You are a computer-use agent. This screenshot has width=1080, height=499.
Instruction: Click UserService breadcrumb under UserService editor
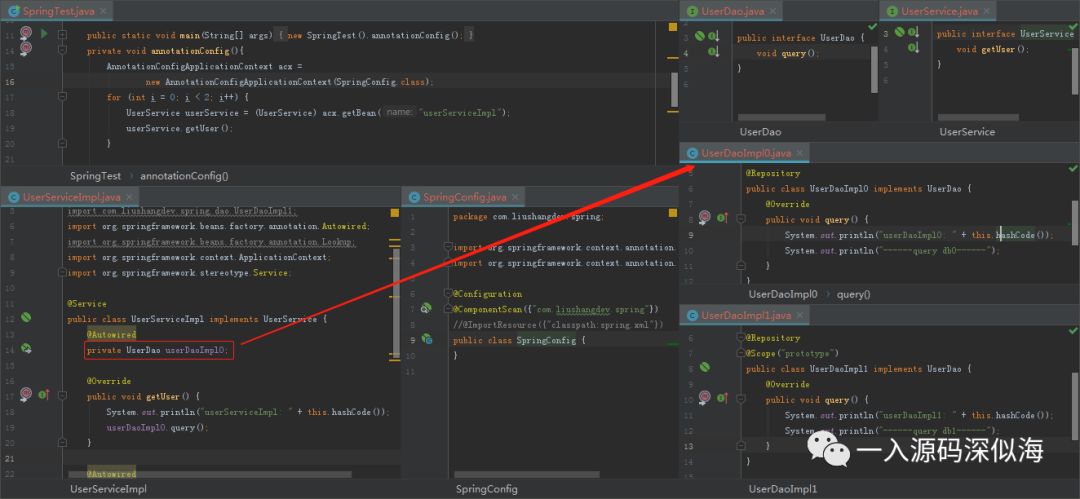(x=967, y=132)
